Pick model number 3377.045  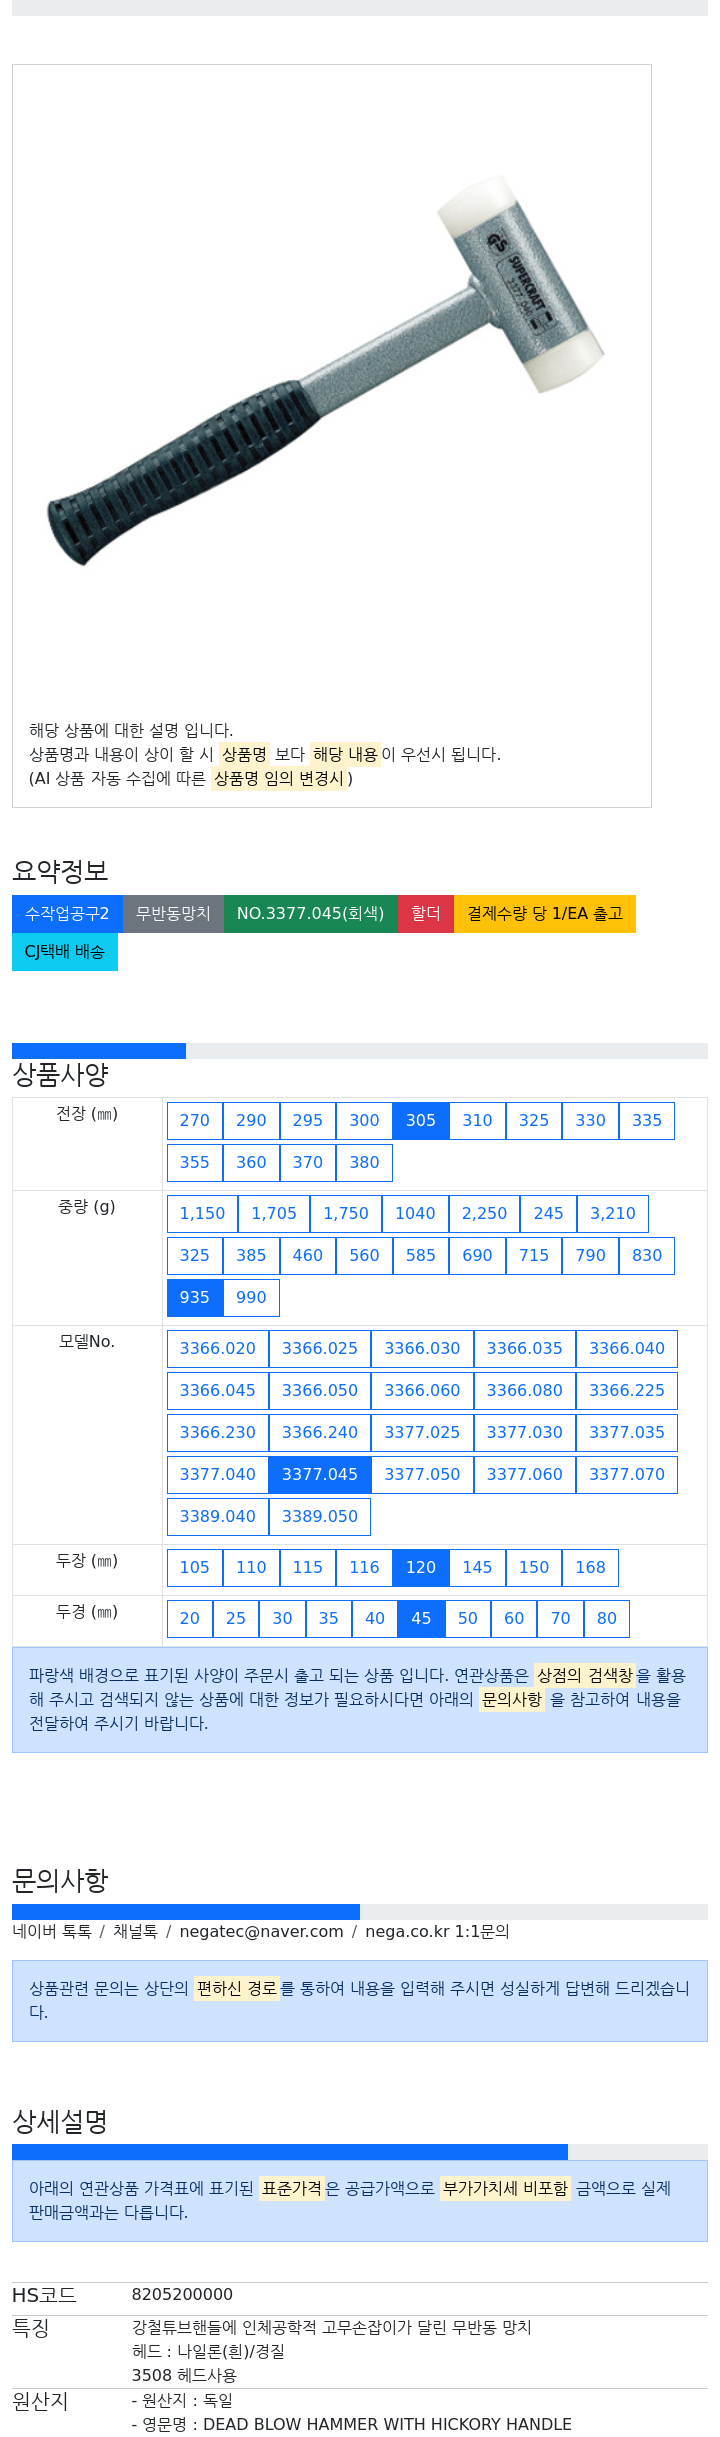[x=320, y=1475]
